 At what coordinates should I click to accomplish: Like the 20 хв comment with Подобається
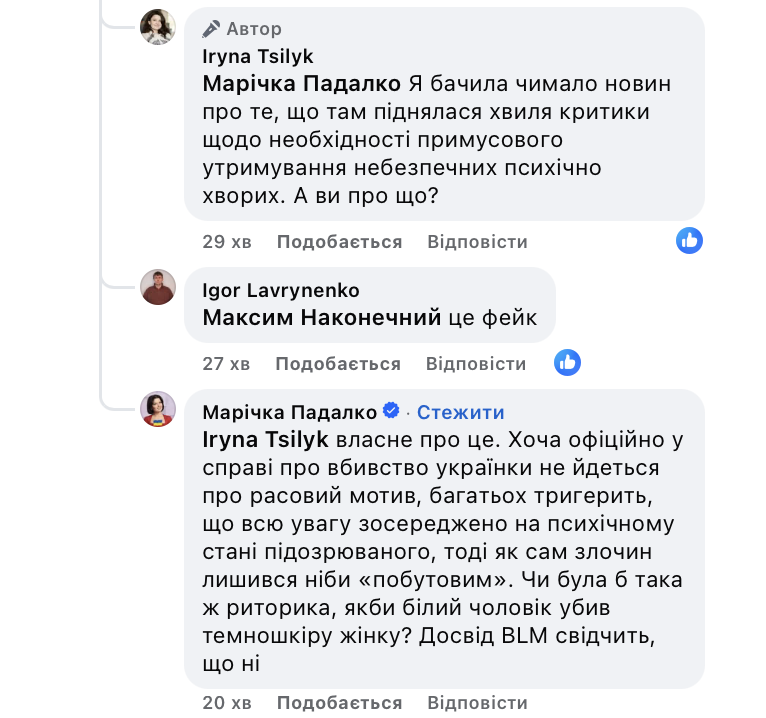coord(338,702)
